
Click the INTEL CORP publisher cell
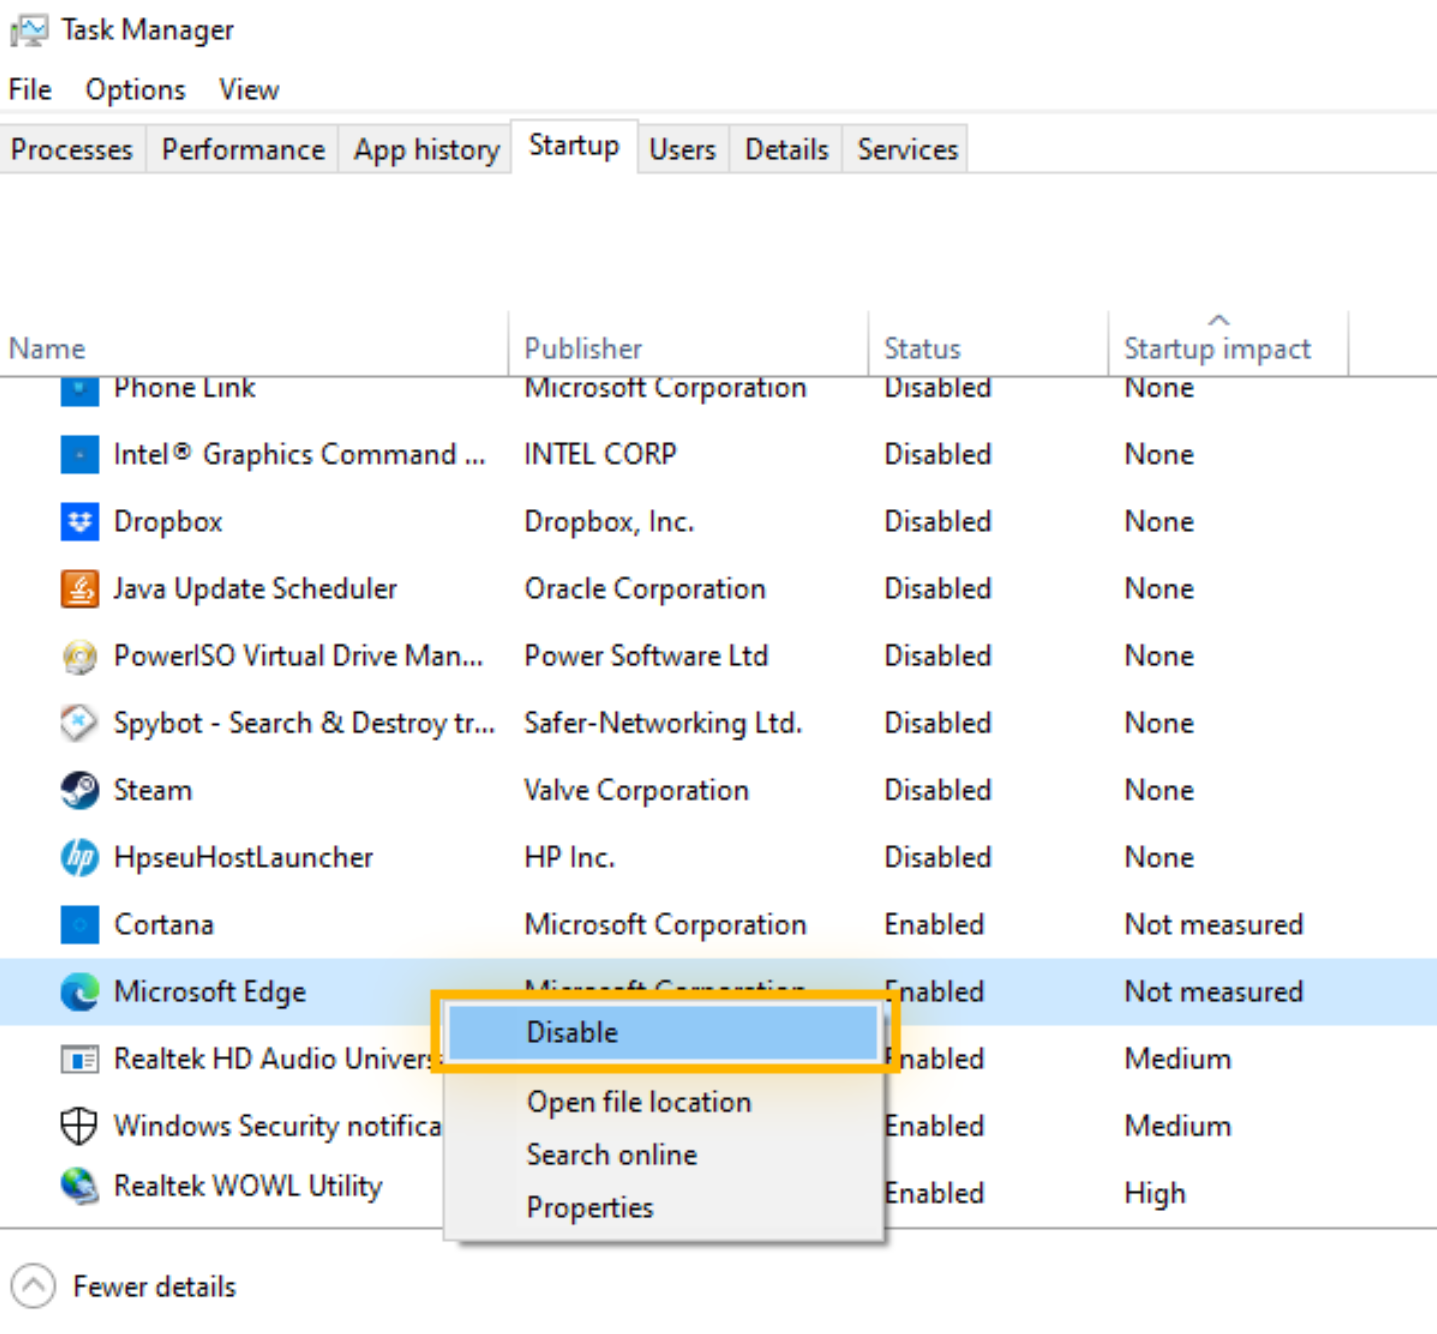[600, 455]
